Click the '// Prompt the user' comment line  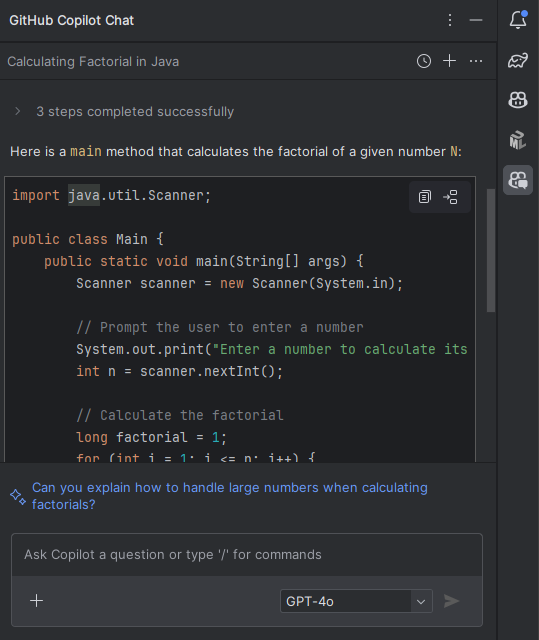(x=220, y=327)
